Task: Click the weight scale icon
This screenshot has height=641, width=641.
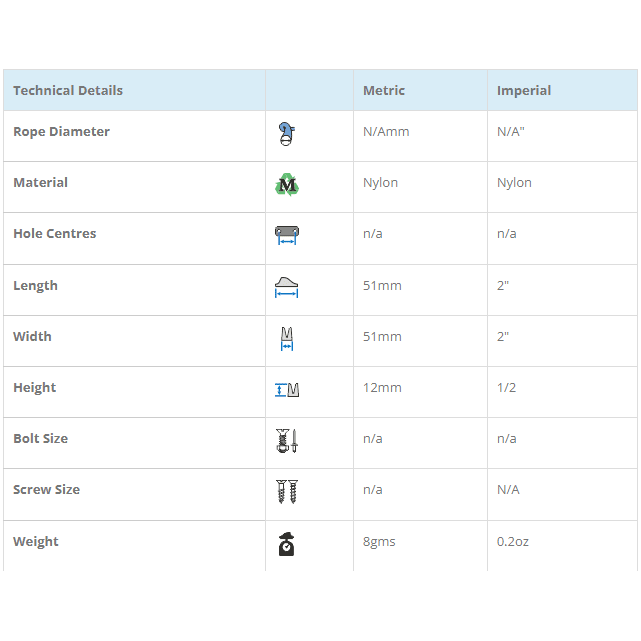Action: coord(287,543)
